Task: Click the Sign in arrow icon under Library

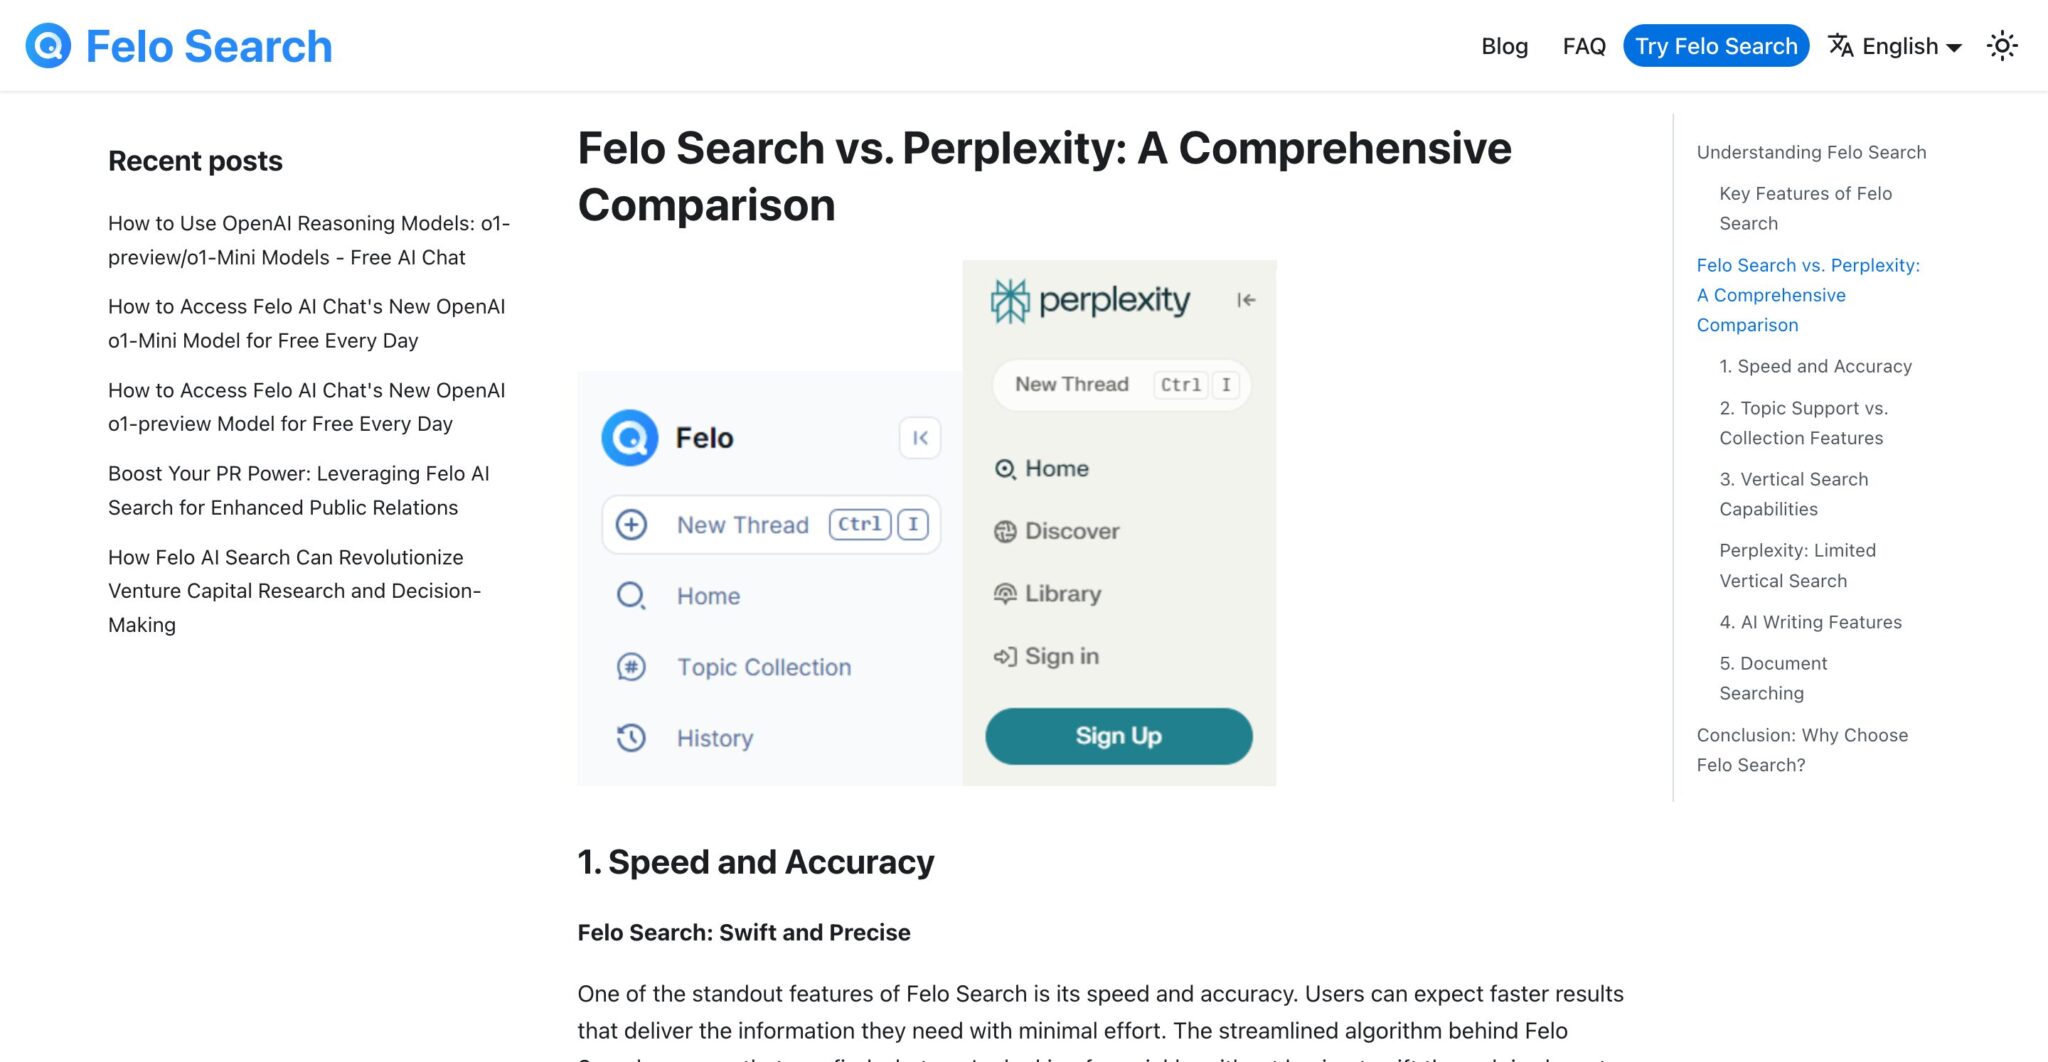Action: pyautogui.click(x=1004, y=656)
